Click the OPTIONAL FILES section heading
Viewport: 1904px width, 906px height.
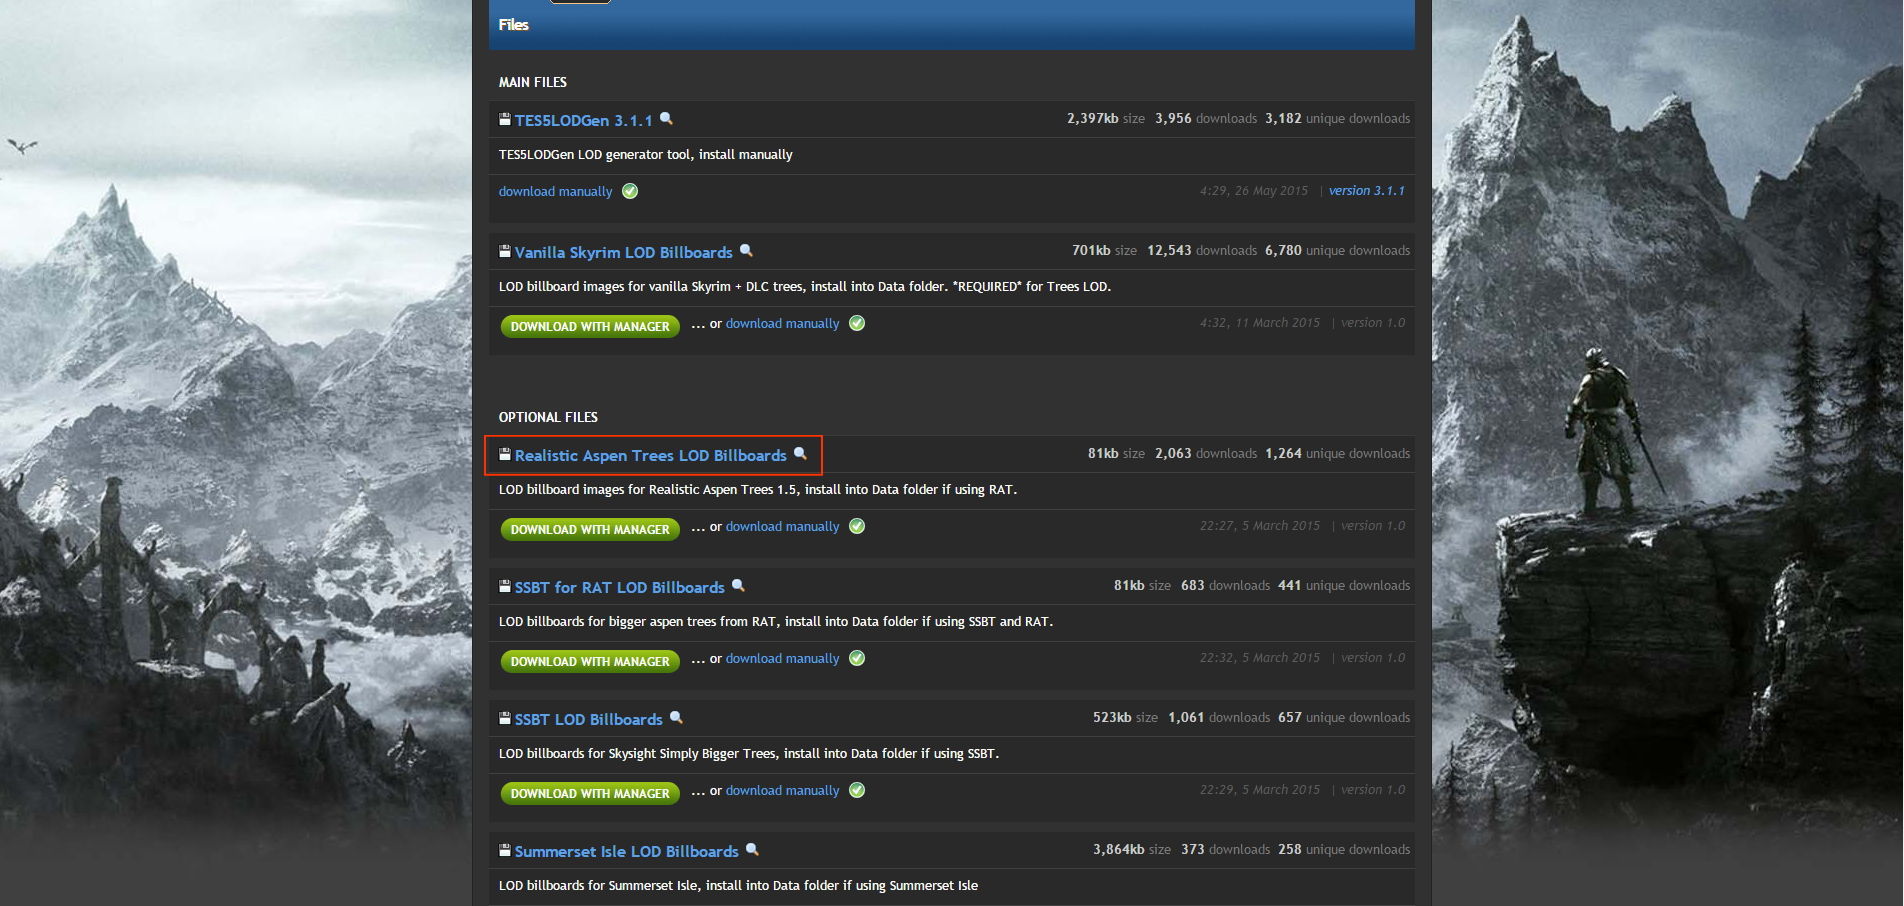[548, 417]
